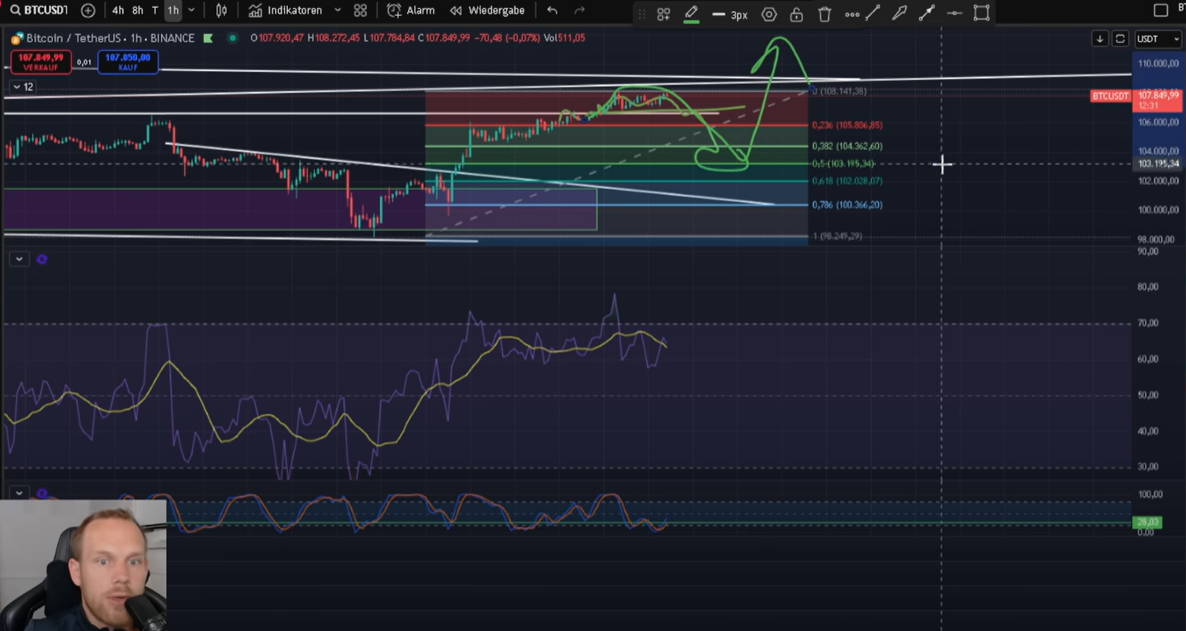Toggle the drawing lock icon
The width and height of the screenshot is (1186, 631).
click(x=796, y=14)
